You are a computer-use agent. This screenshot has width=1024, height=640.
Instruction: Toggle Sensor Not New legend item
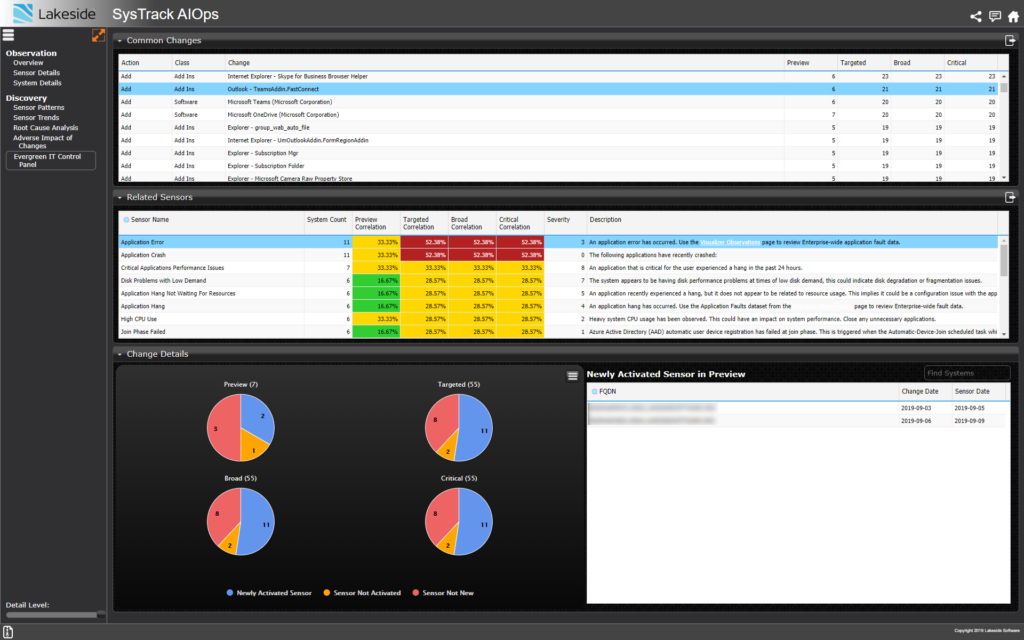(443, 593)
